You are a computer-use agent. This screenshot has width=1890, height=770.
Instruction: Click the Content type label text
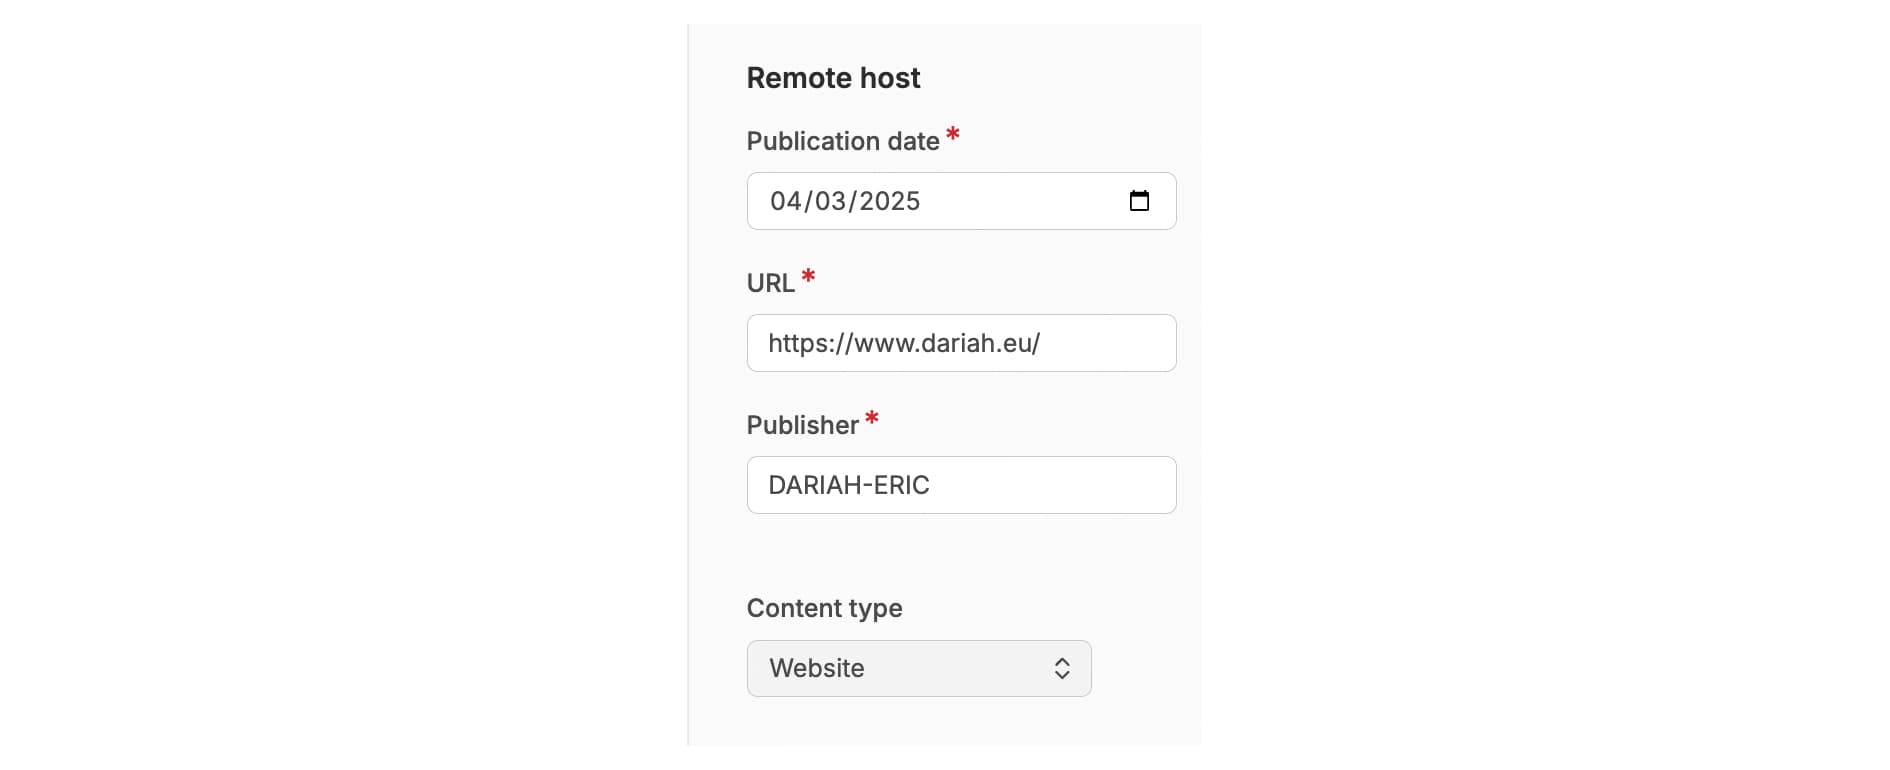[x=824, y=608]
